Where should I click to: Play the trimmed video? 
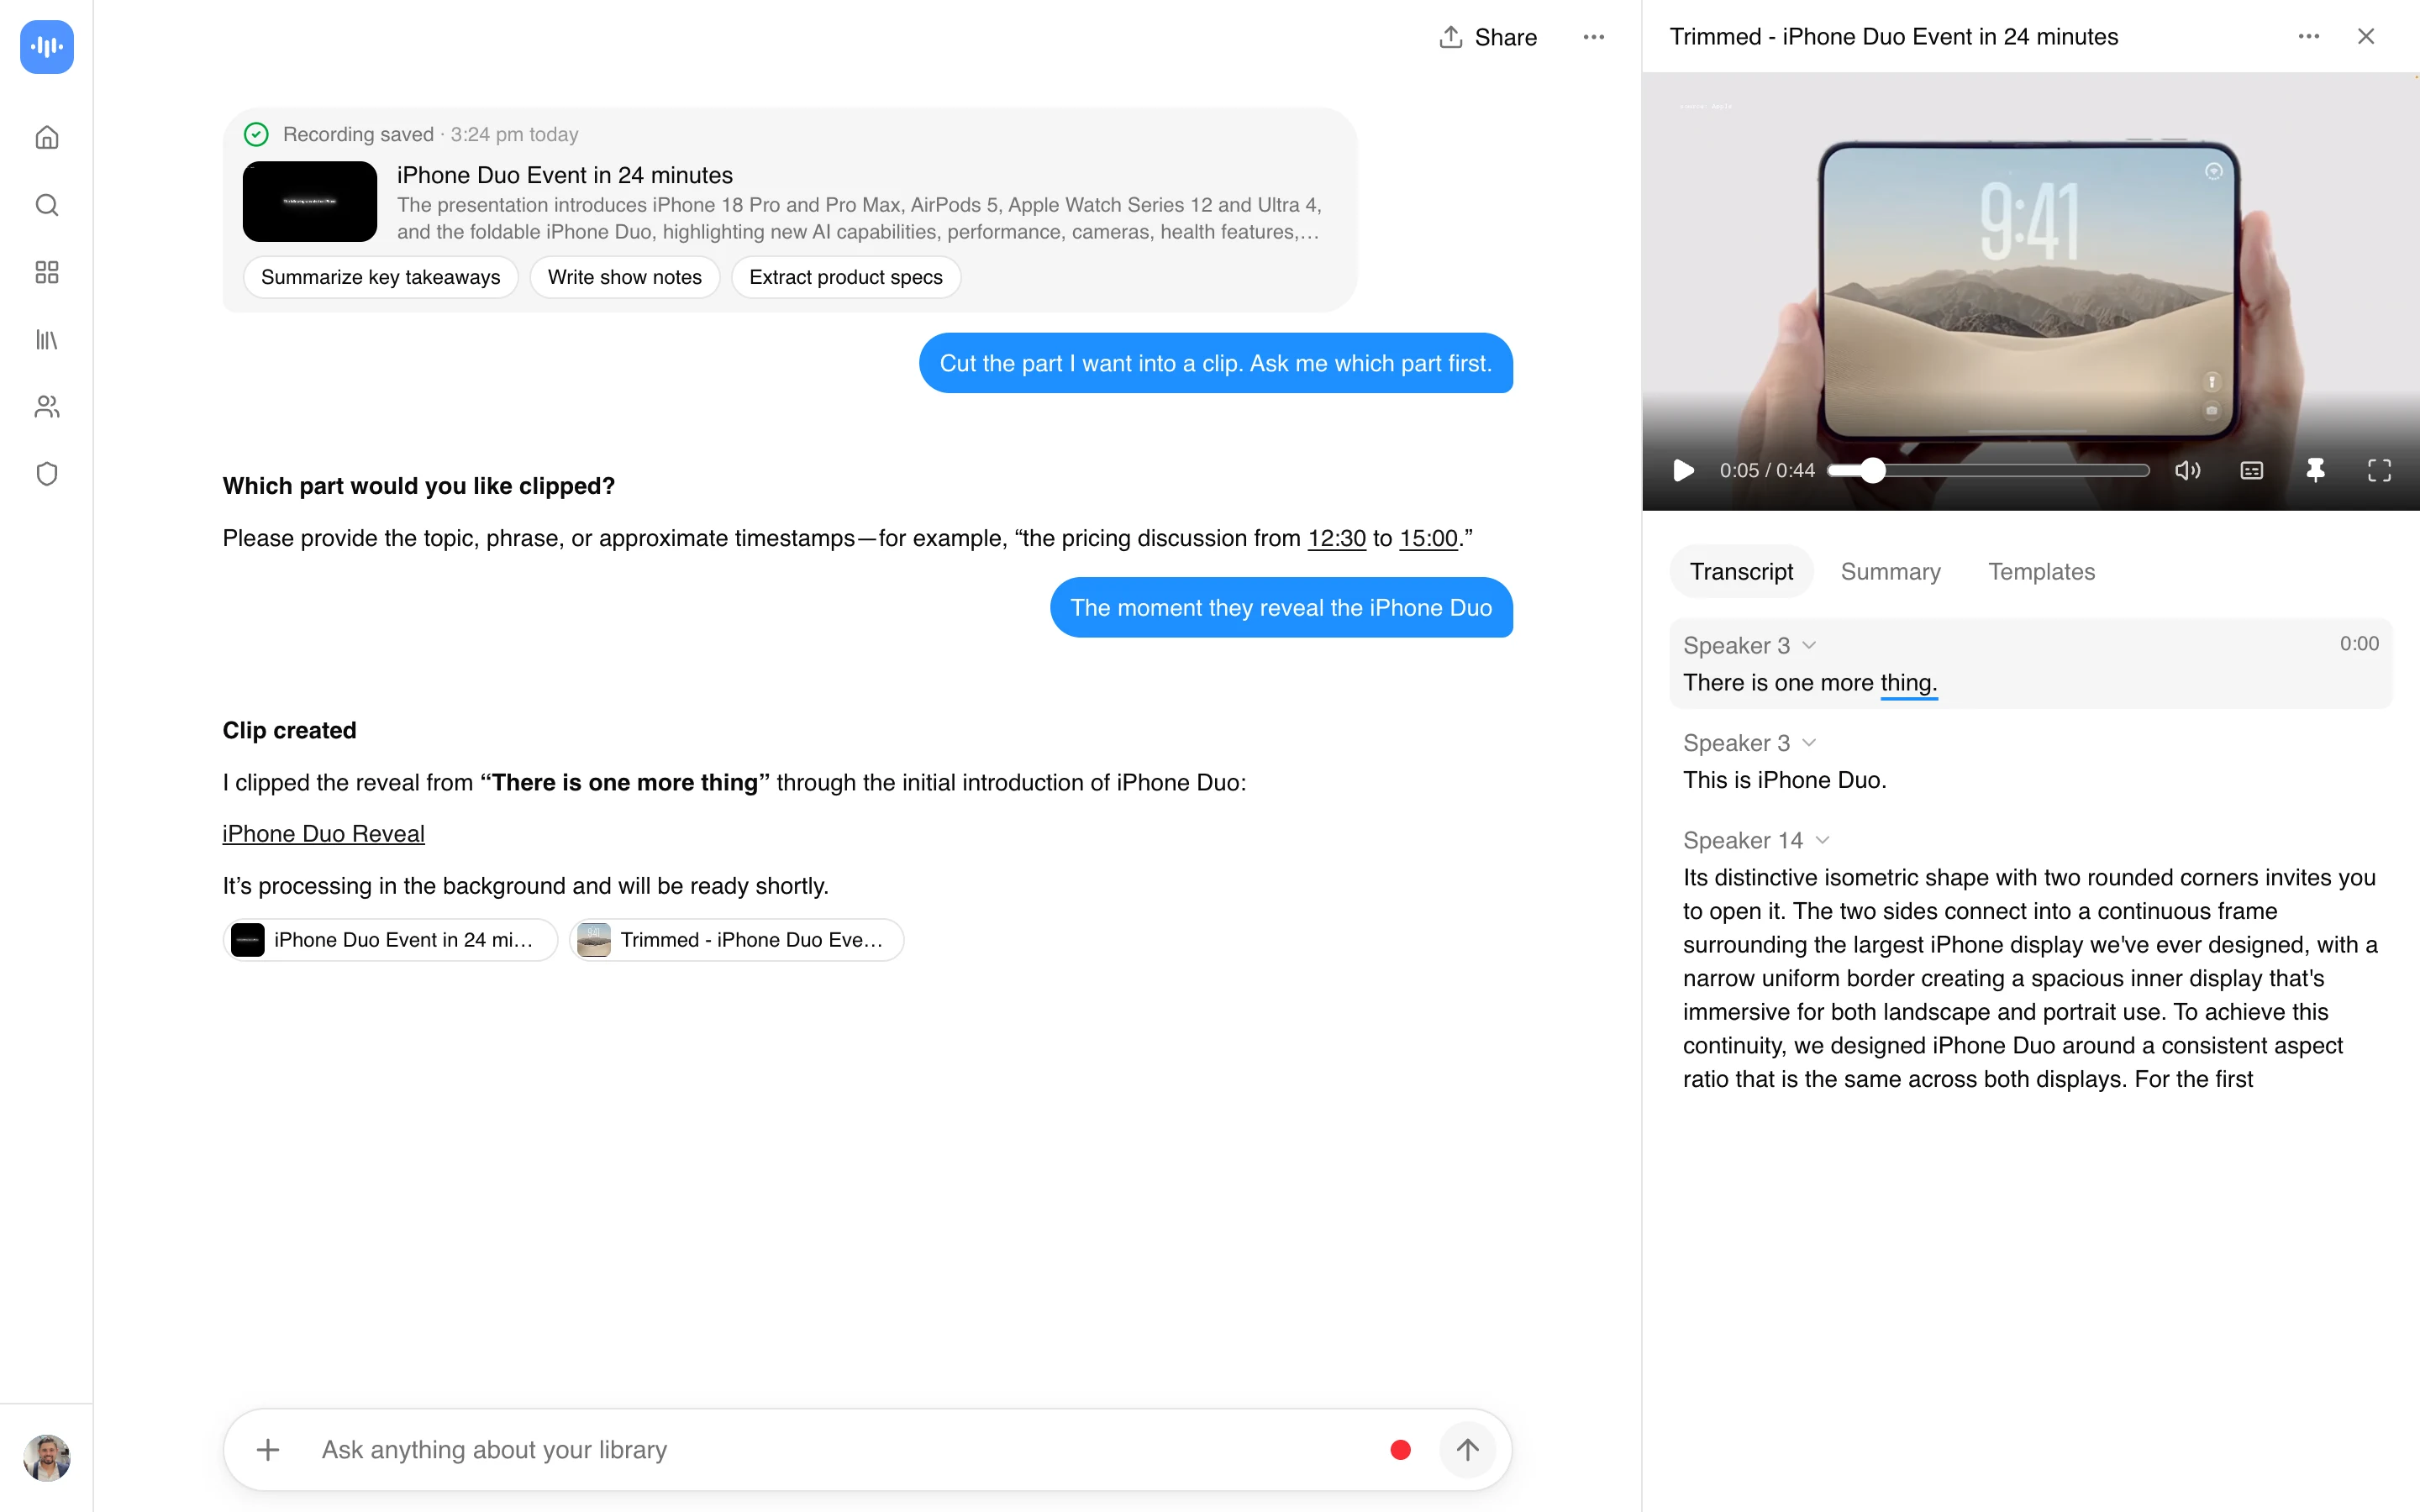(x=1684, y=470)
